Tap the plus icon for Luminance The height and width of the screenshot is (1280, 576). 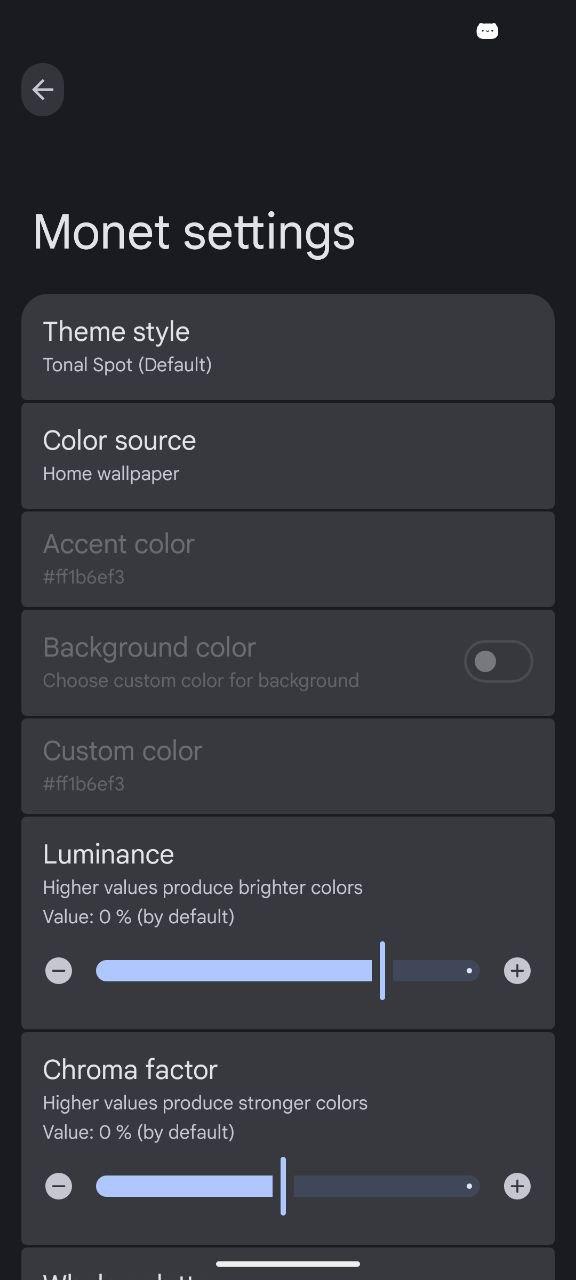point(517,970)
